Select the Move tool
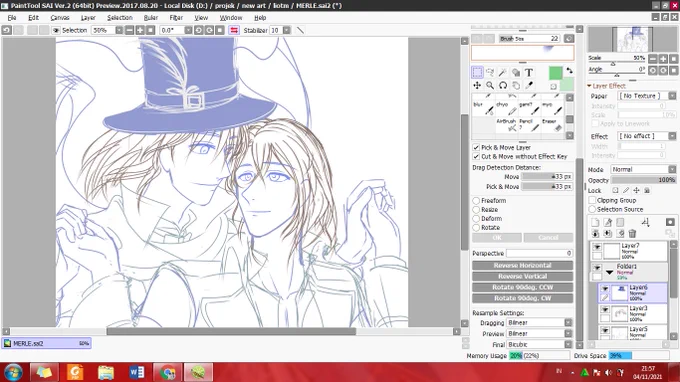 477,85
